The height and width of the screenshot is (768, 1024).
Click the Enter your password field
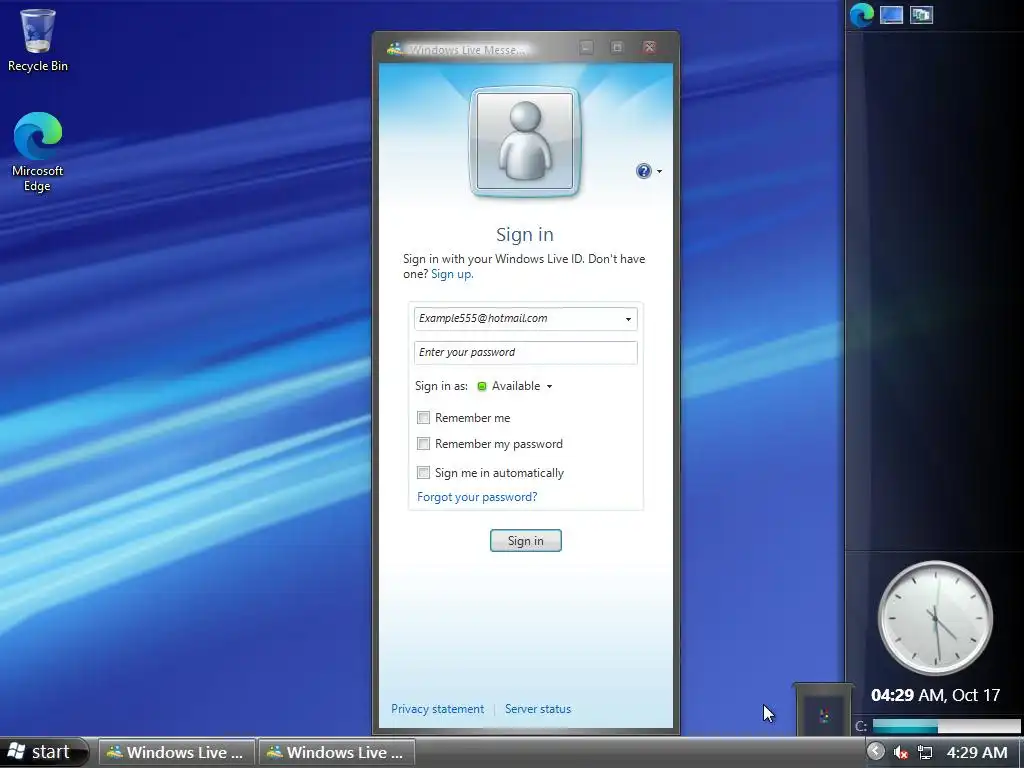526,353
